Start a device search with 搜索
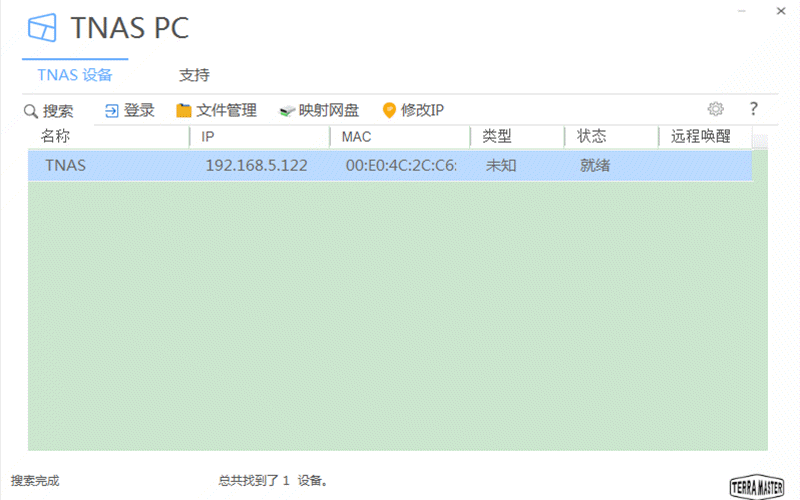 49,111
